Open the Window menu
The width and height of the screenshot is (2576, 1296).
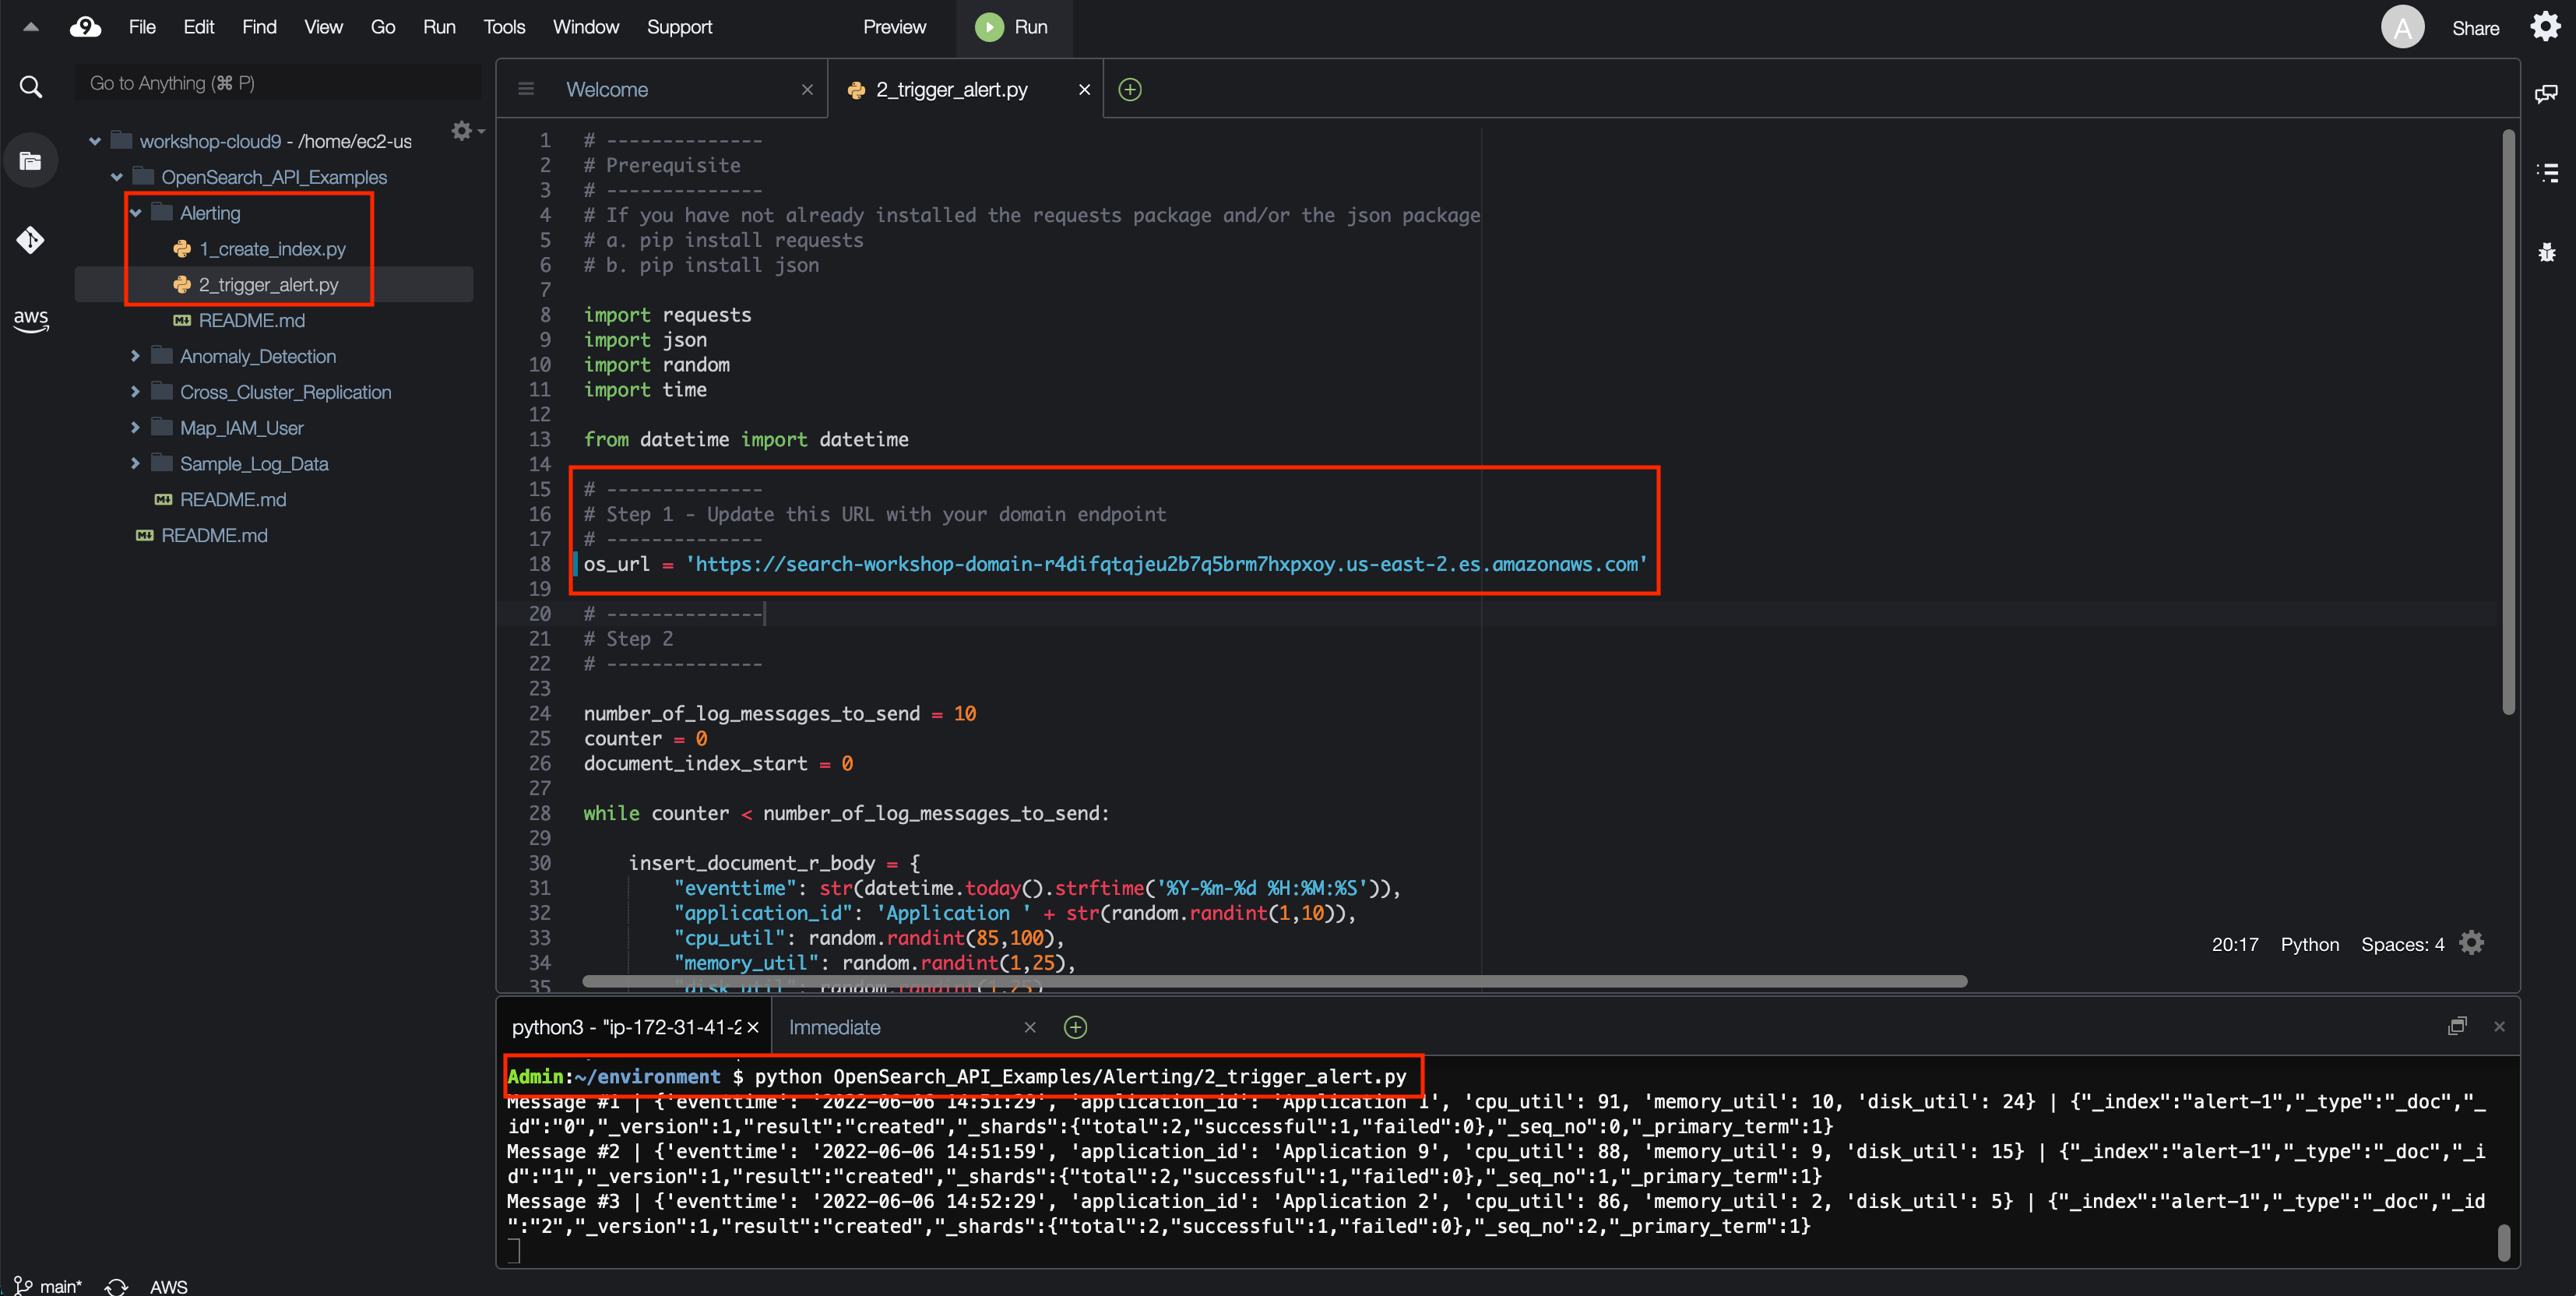click(586, 27)
